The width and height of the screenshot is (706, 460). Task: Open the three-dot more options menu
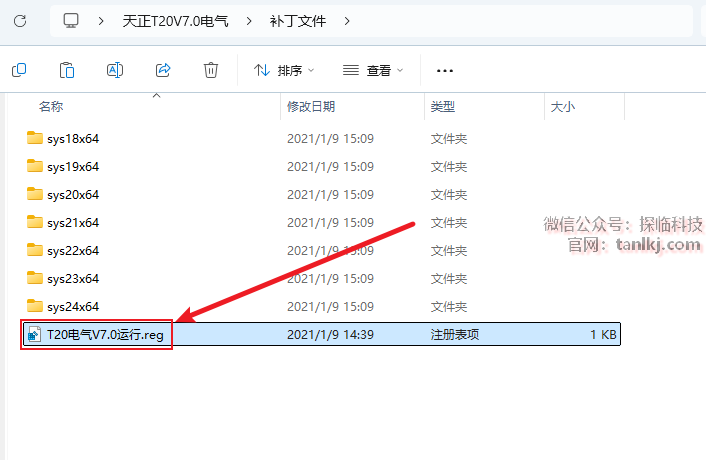tap(446, 71)
